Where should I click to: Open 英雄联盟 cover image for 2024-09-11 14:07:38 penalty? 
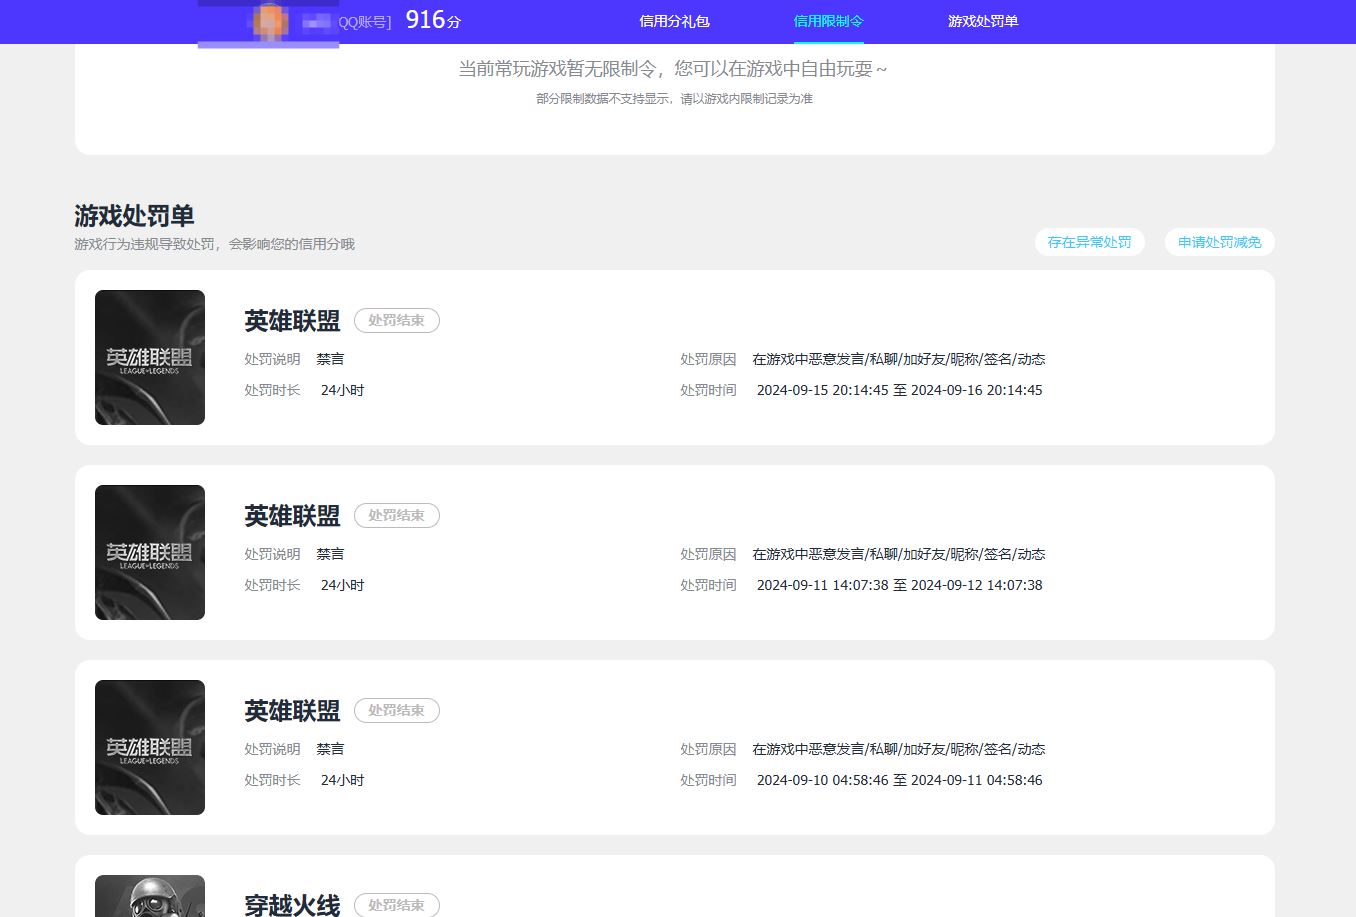(x=150, y=552)
